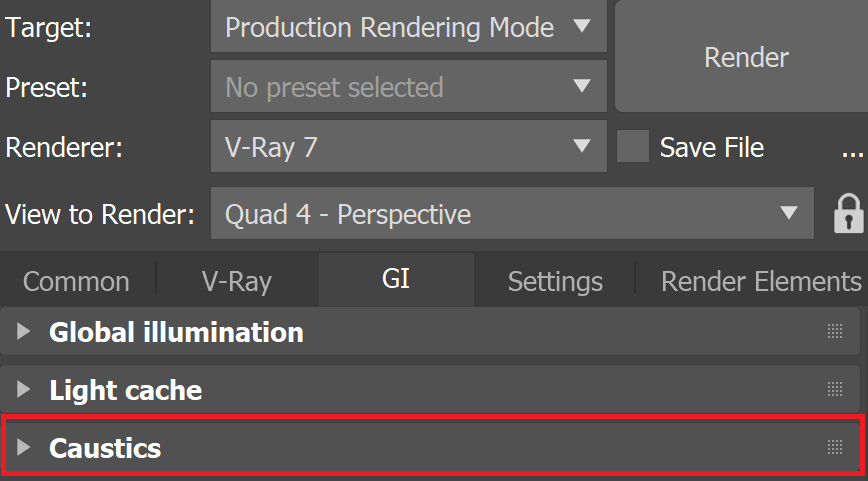Click the ellipsis browse button next to Save File
This screenshot has width=868, height=481.
tap(852, 152)
